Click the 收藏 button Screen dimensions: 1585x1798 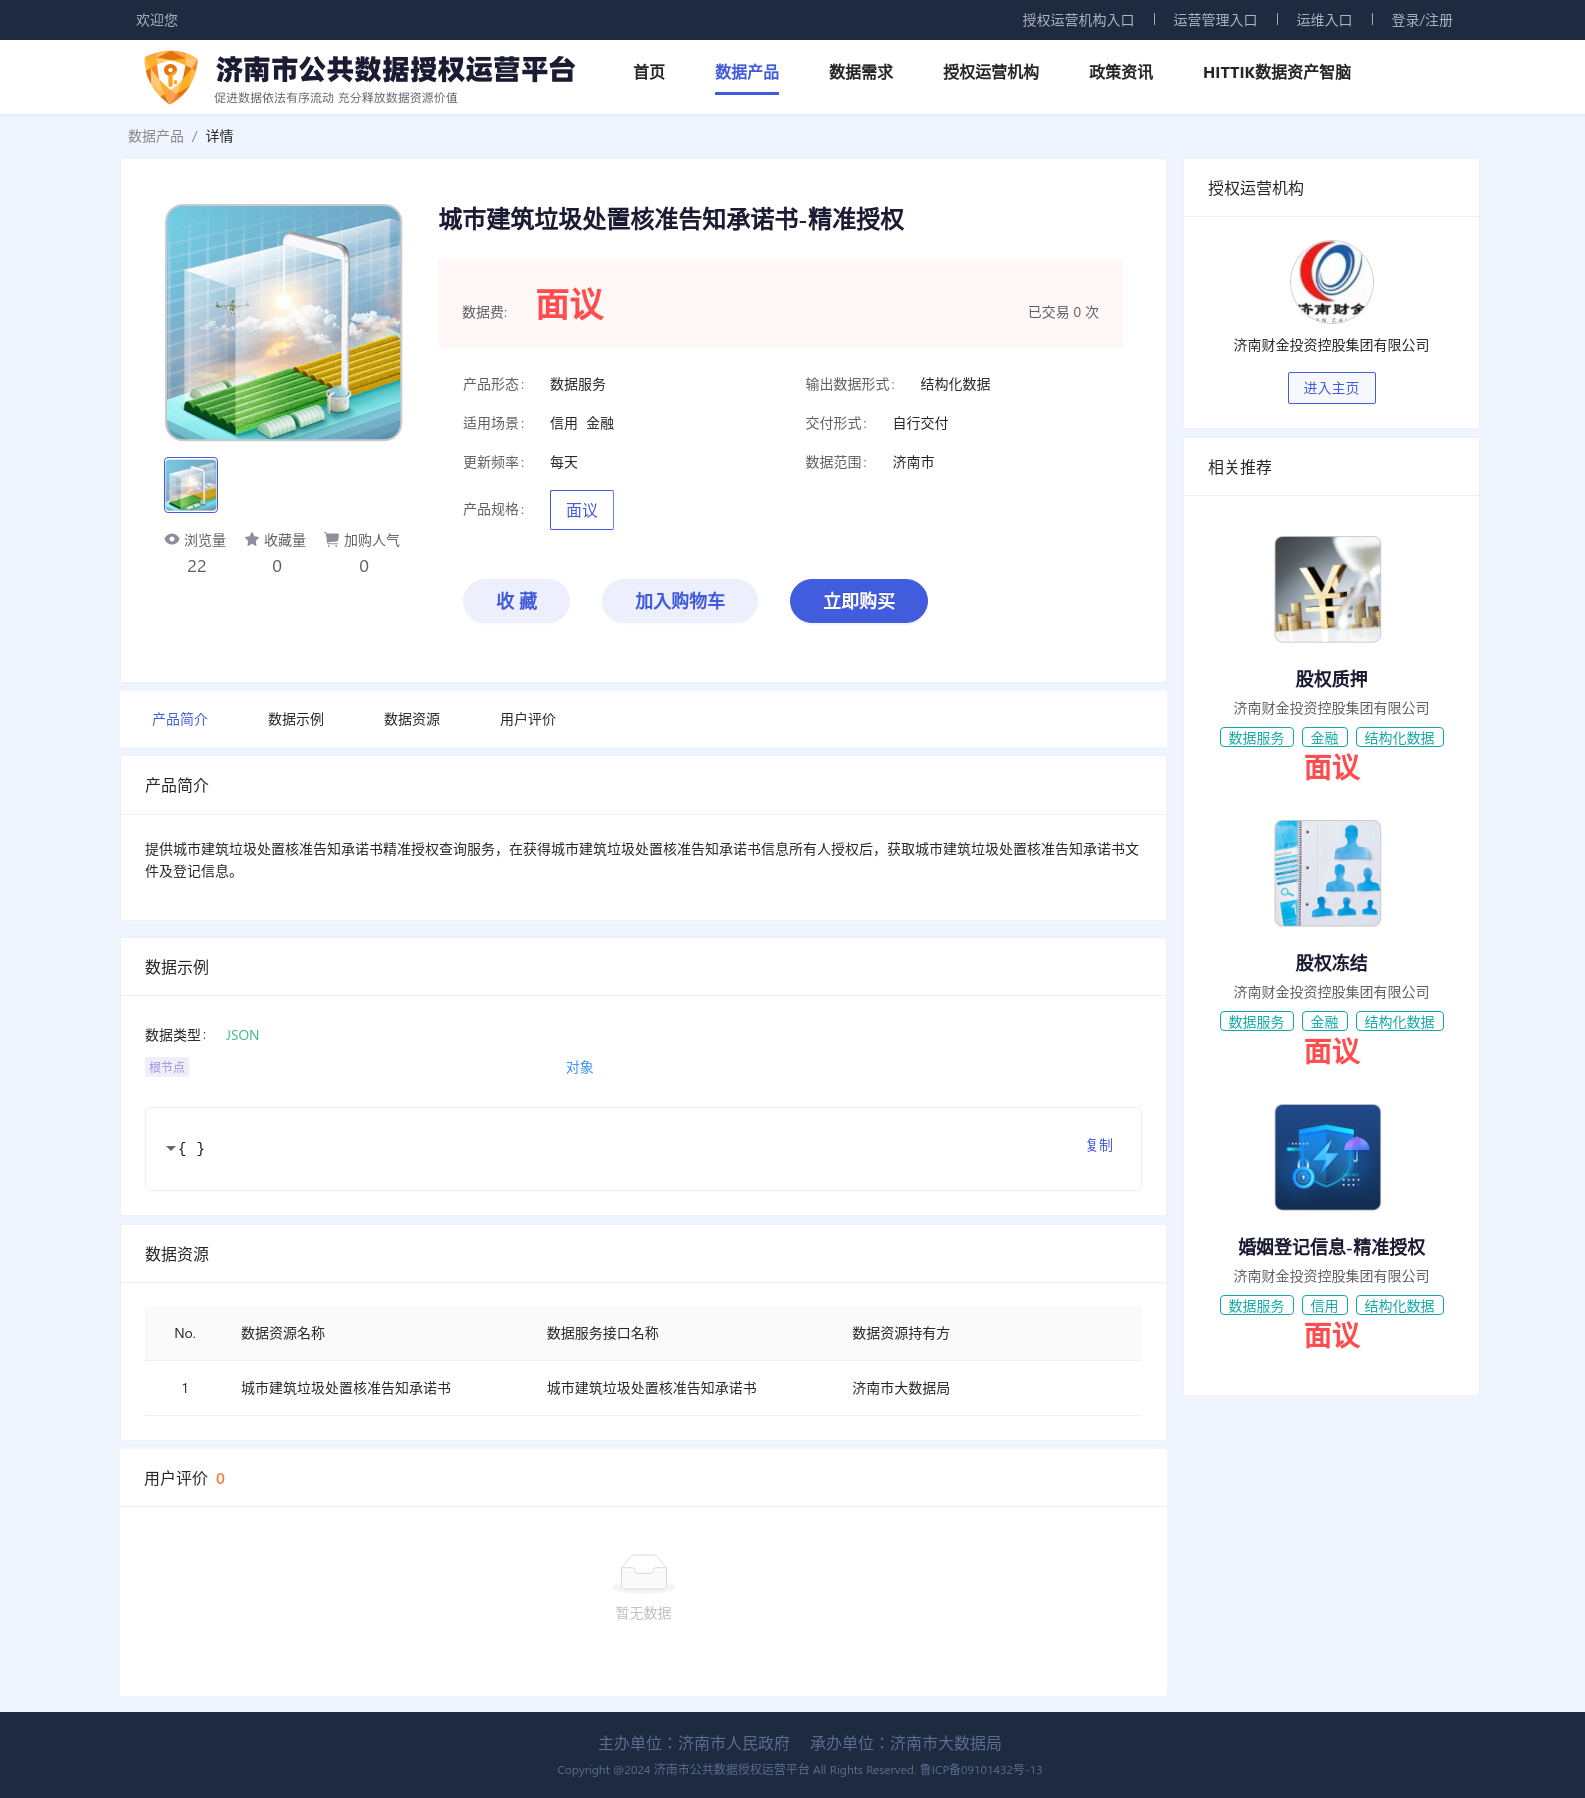[516, 601]
